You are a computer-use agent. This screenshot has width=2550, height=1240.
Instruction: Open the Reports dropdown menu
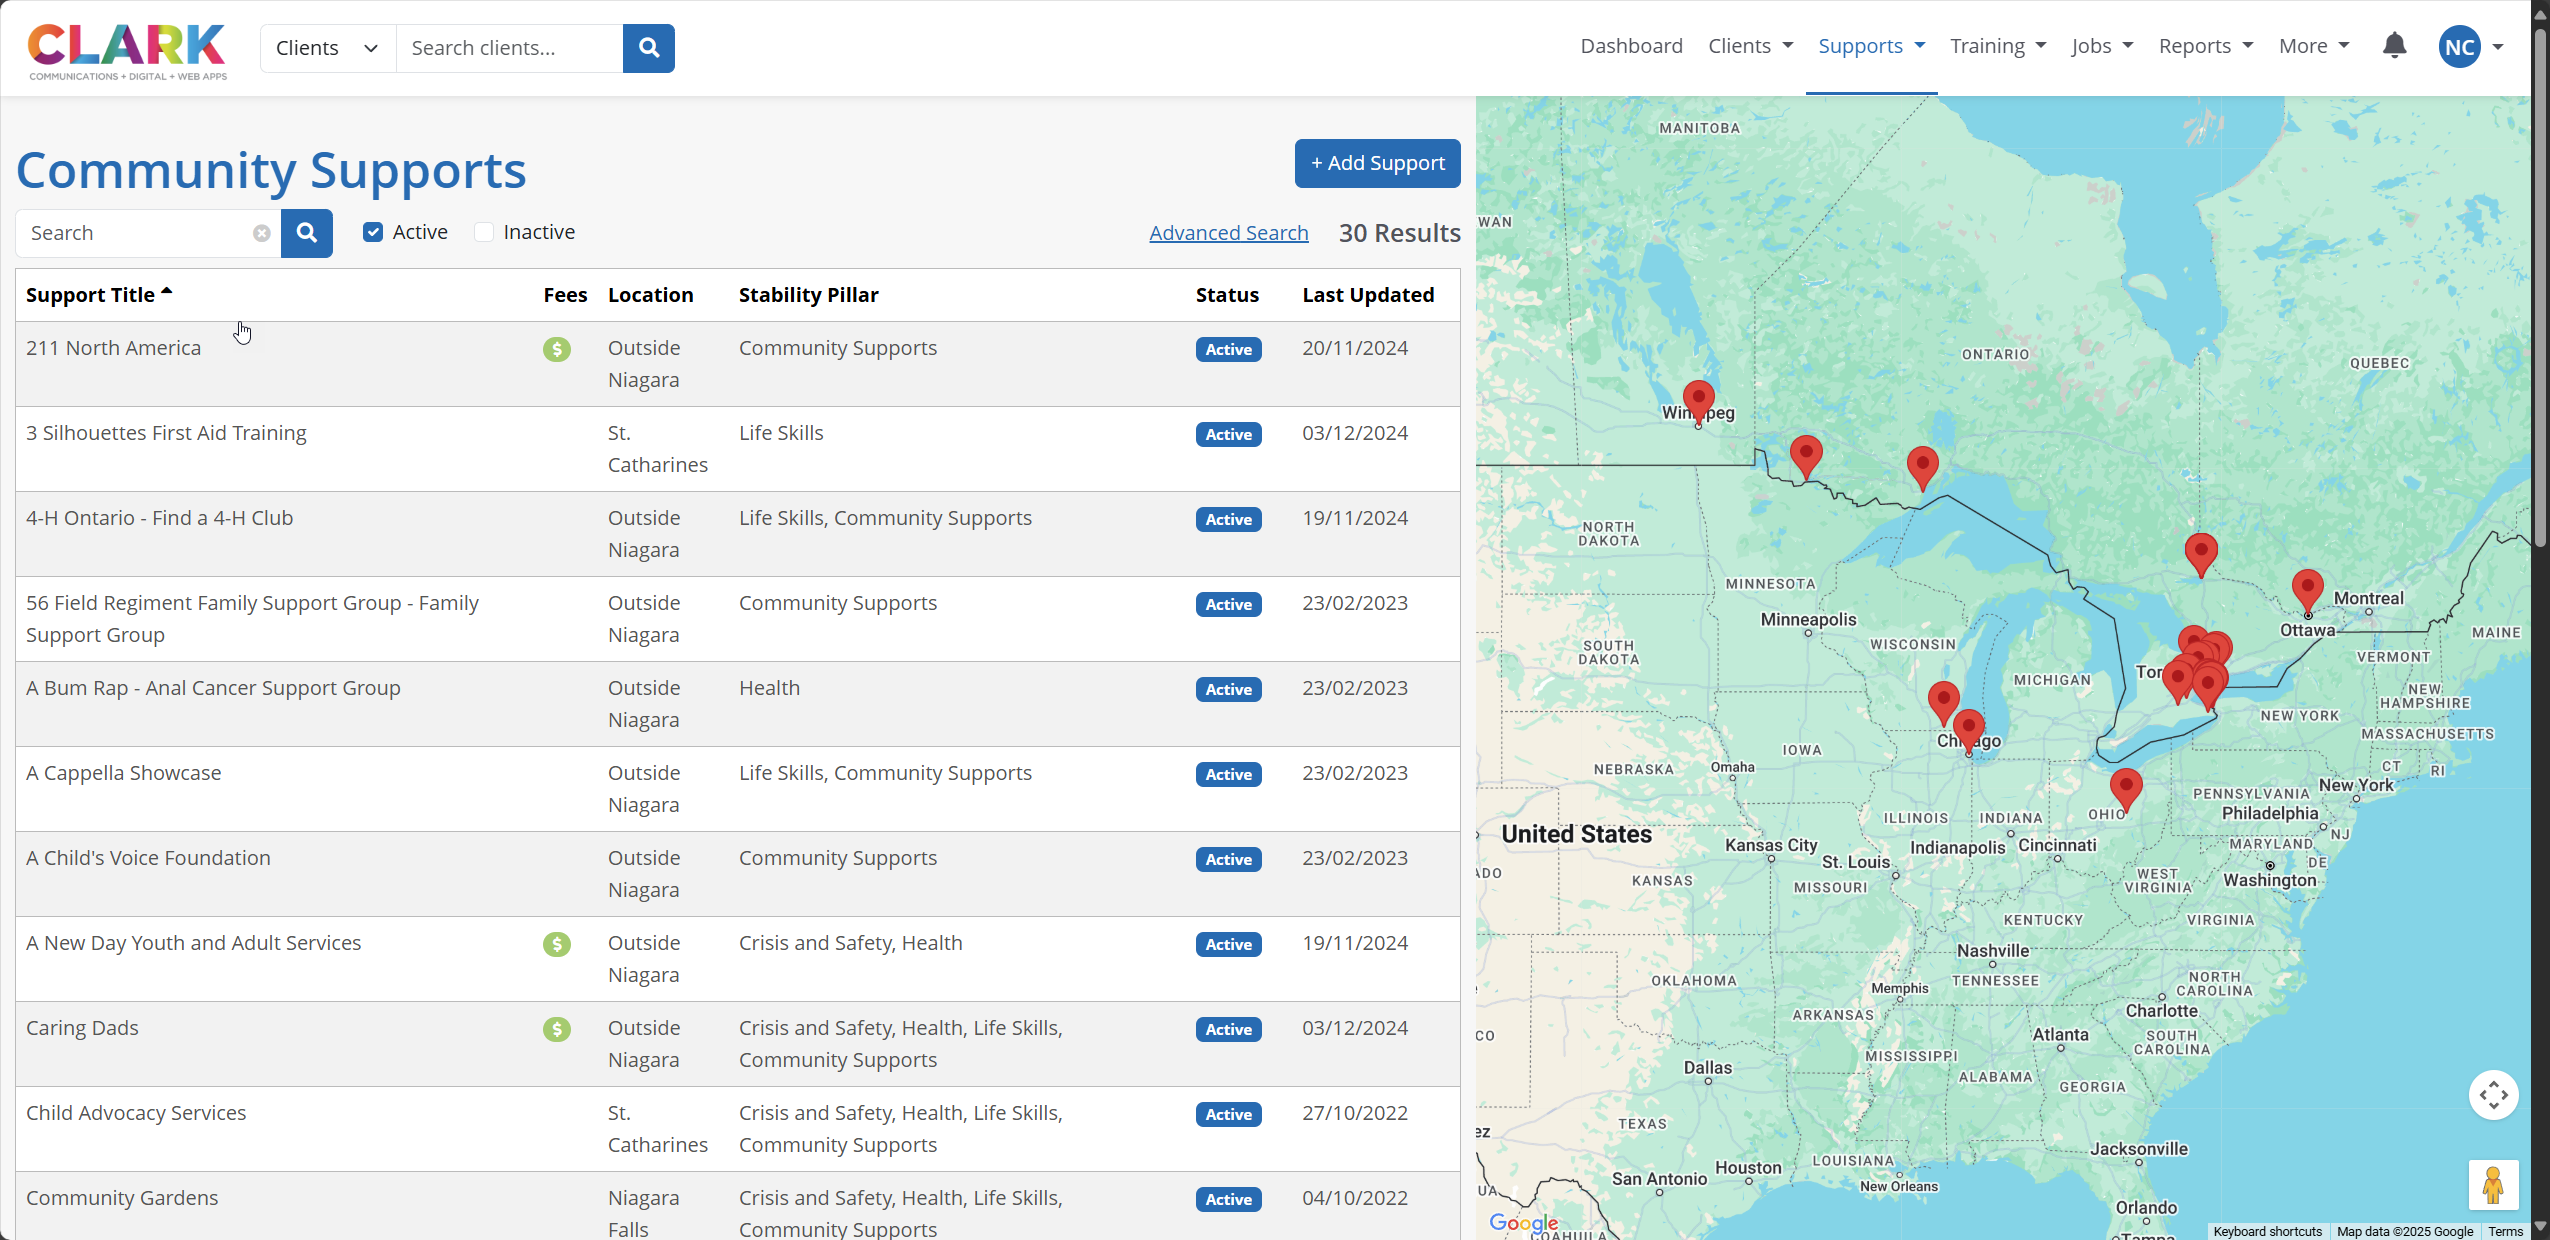[2205, 46]
